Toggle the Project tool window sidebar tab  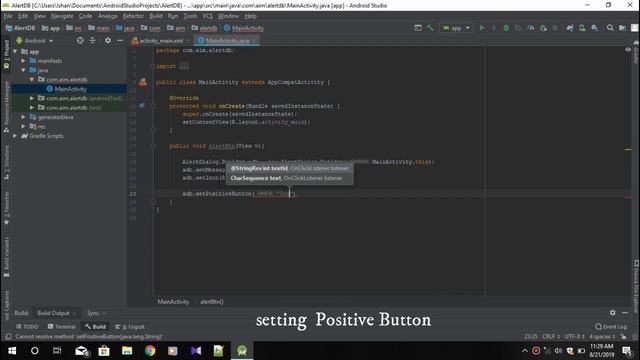pos(6,55)
